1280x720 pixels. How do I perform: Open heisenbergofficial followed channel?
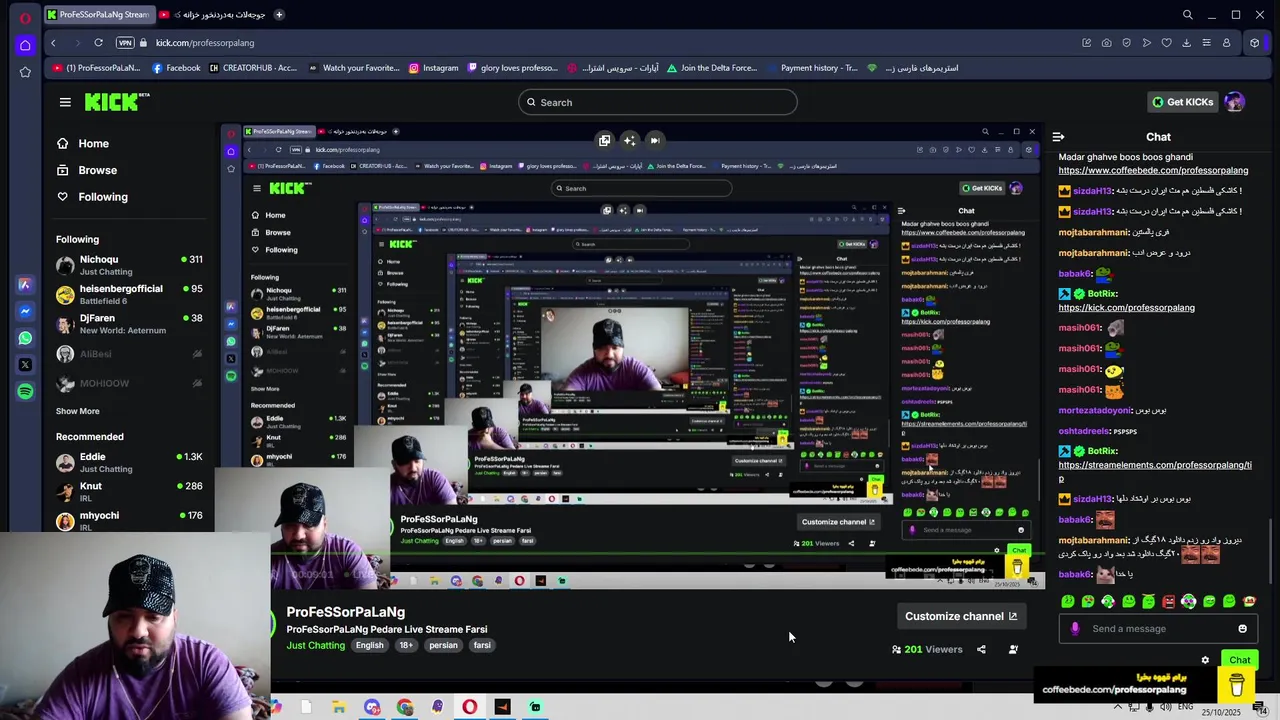(x=129, y=294)
